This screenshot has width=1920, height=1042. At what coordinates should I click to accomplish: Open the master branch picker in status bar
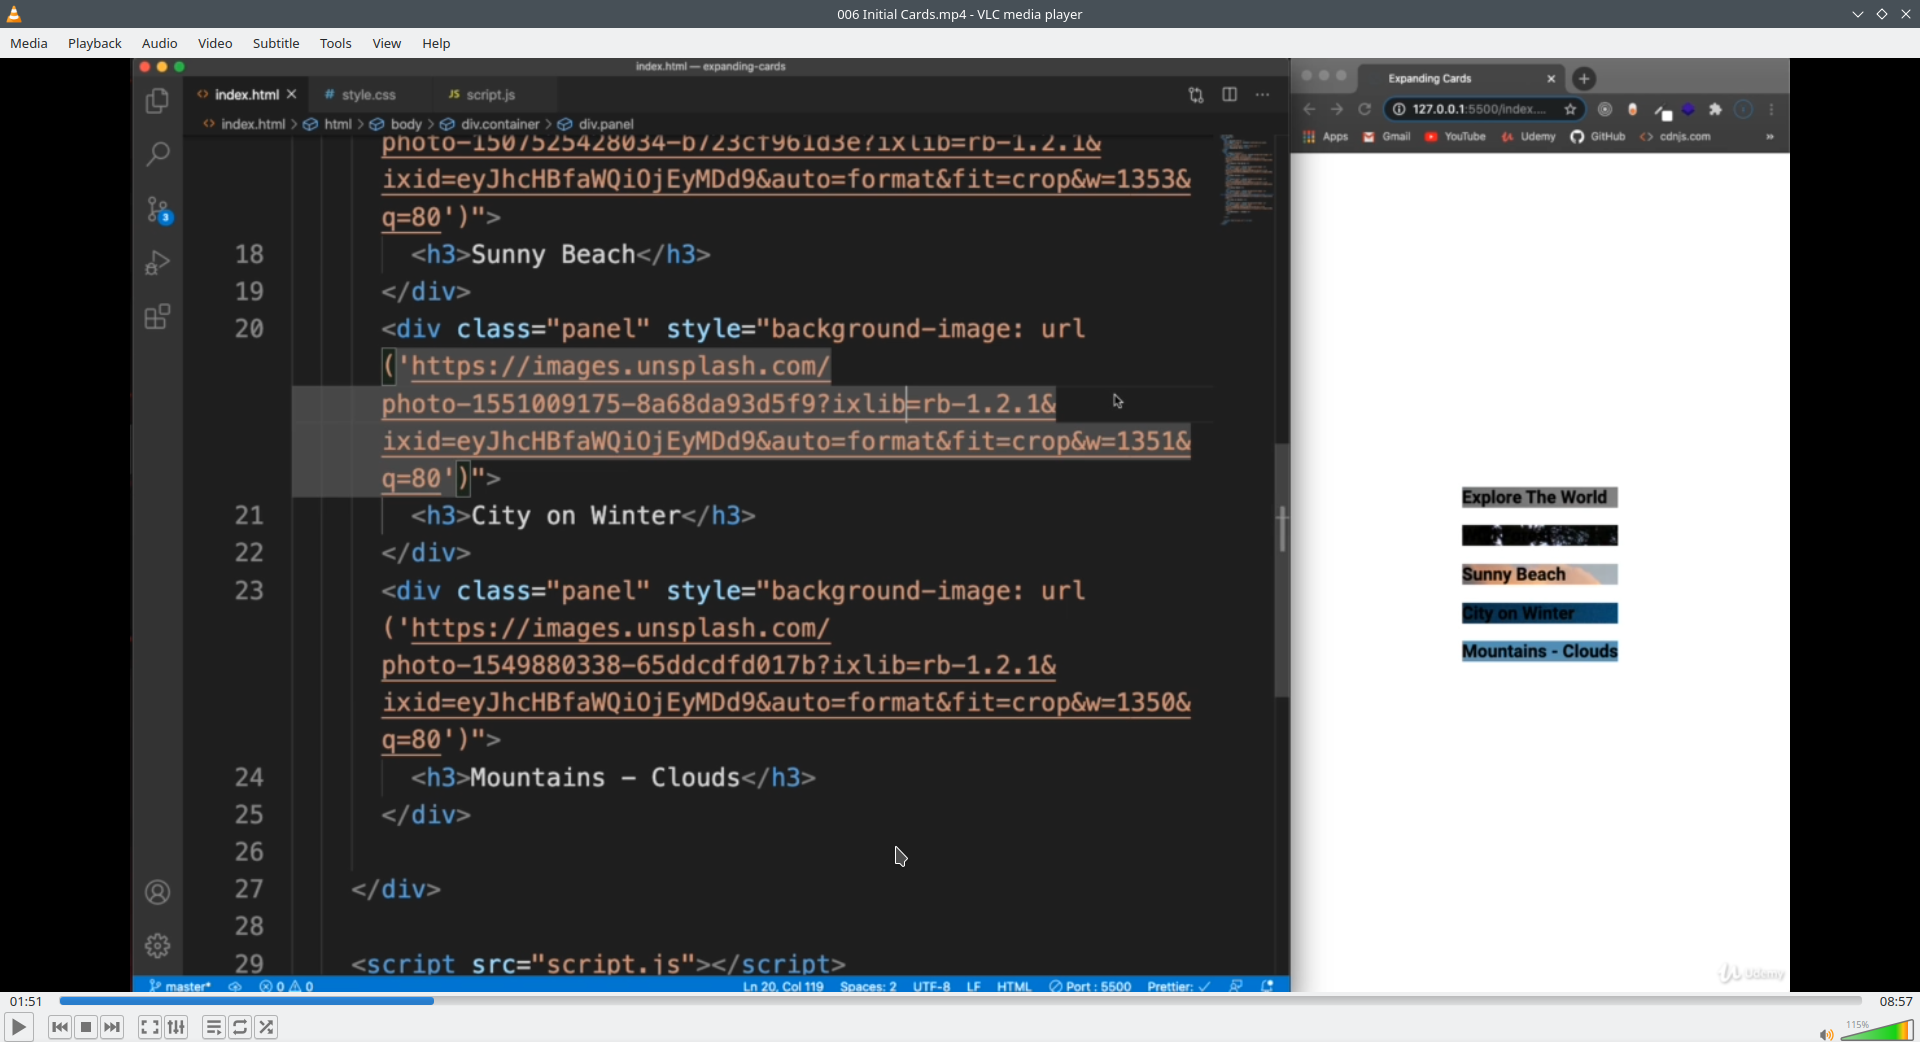coord(180,986)
